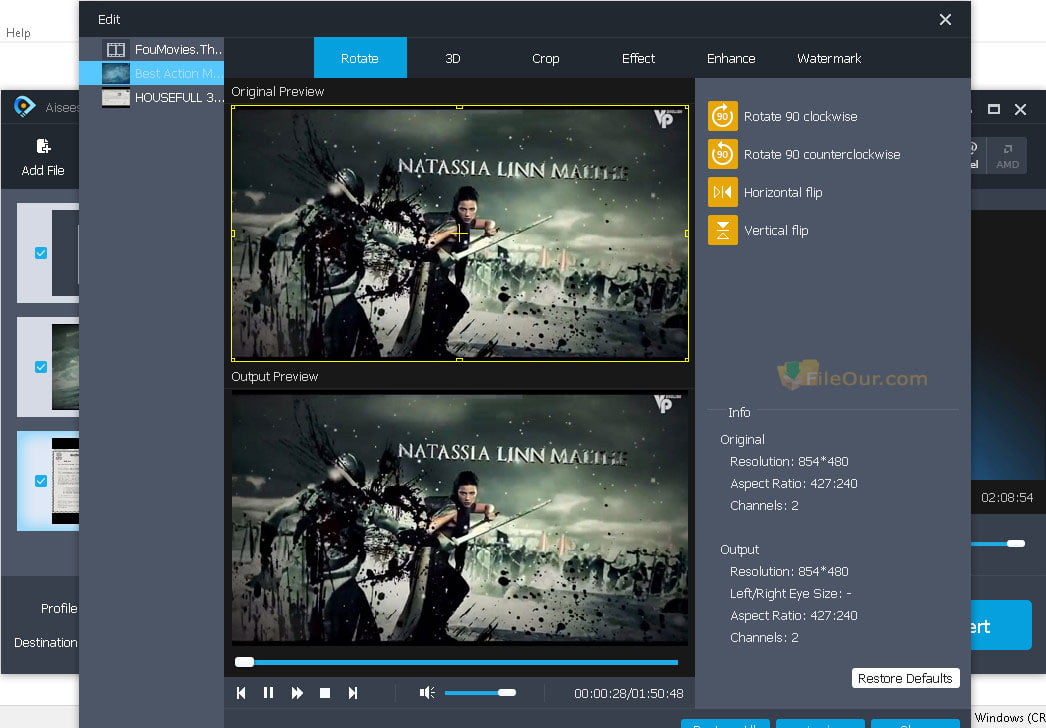Screen dimensions: 1046x728
Task: Click the main window volume slider knob
Action: (1016, 543)
